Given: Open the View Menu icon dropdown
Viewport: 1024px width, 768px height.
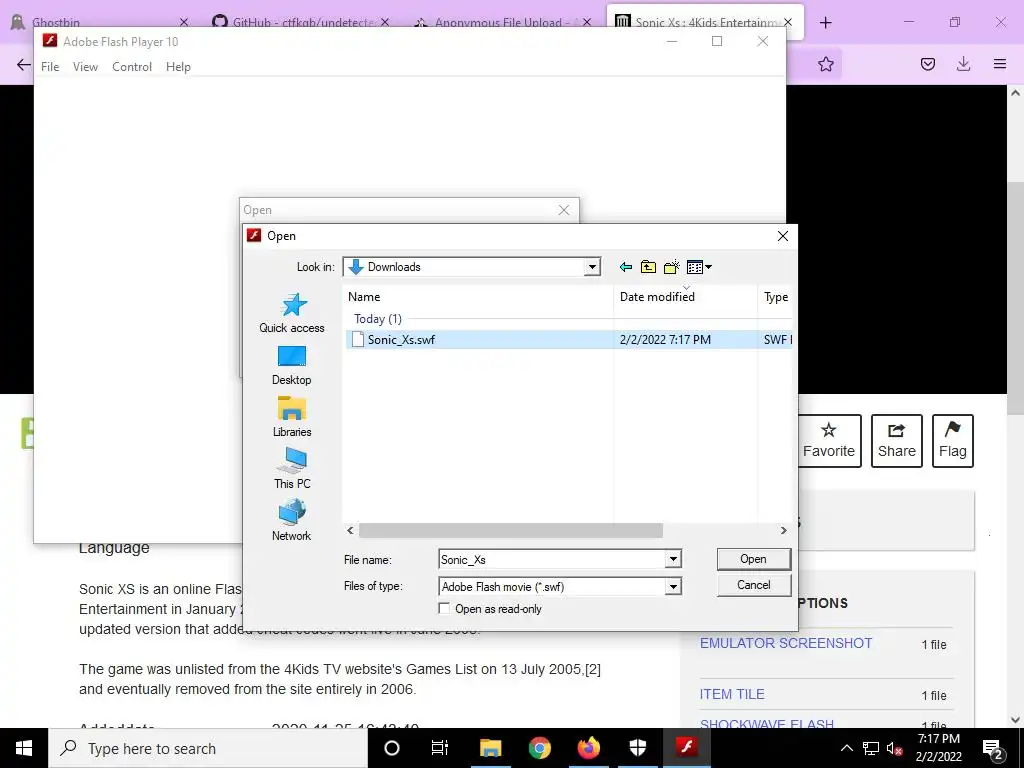Looking at the screenshot, I should pos(699,267).
